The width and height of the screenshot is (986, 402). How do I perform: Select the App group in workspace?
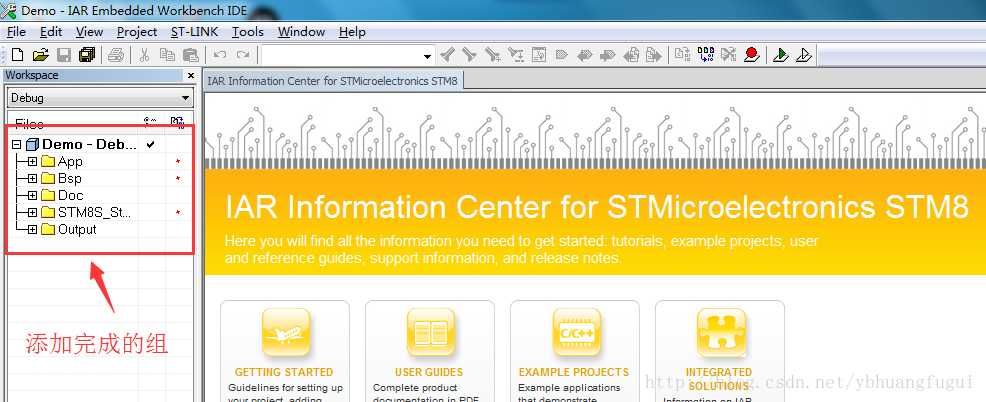point(70,162)
